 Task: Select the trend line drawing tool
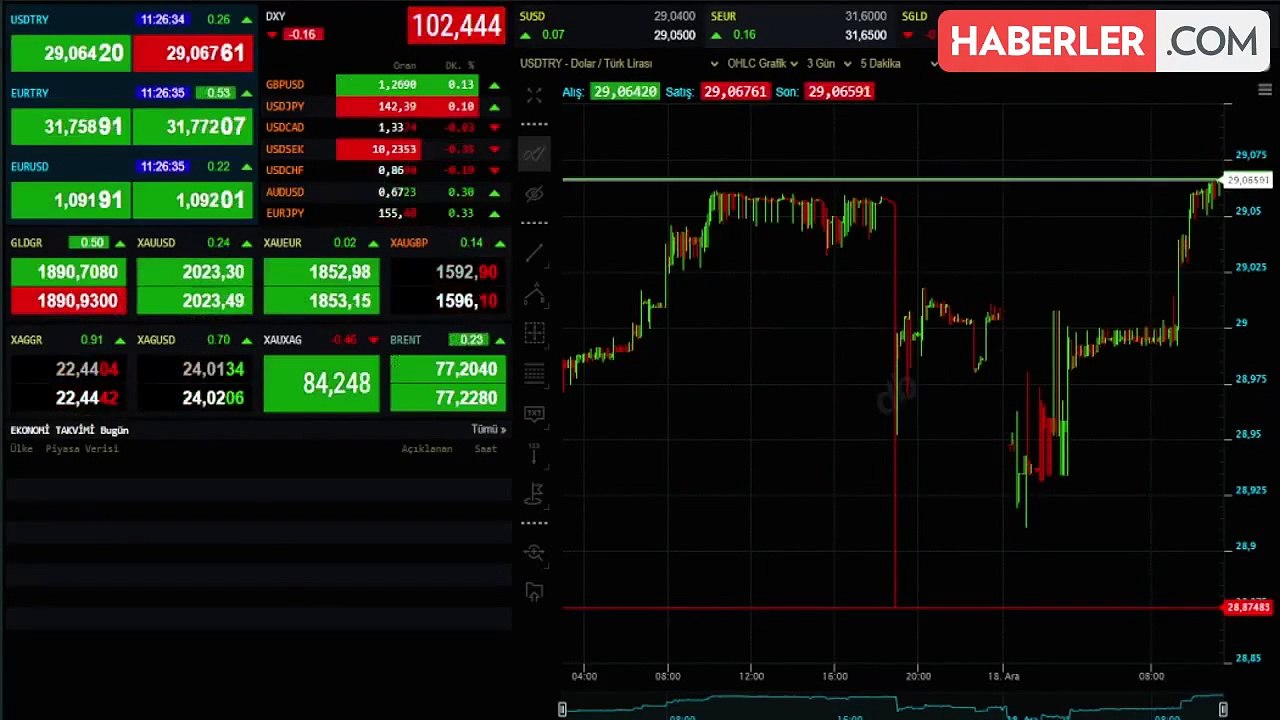pos(534,253)
